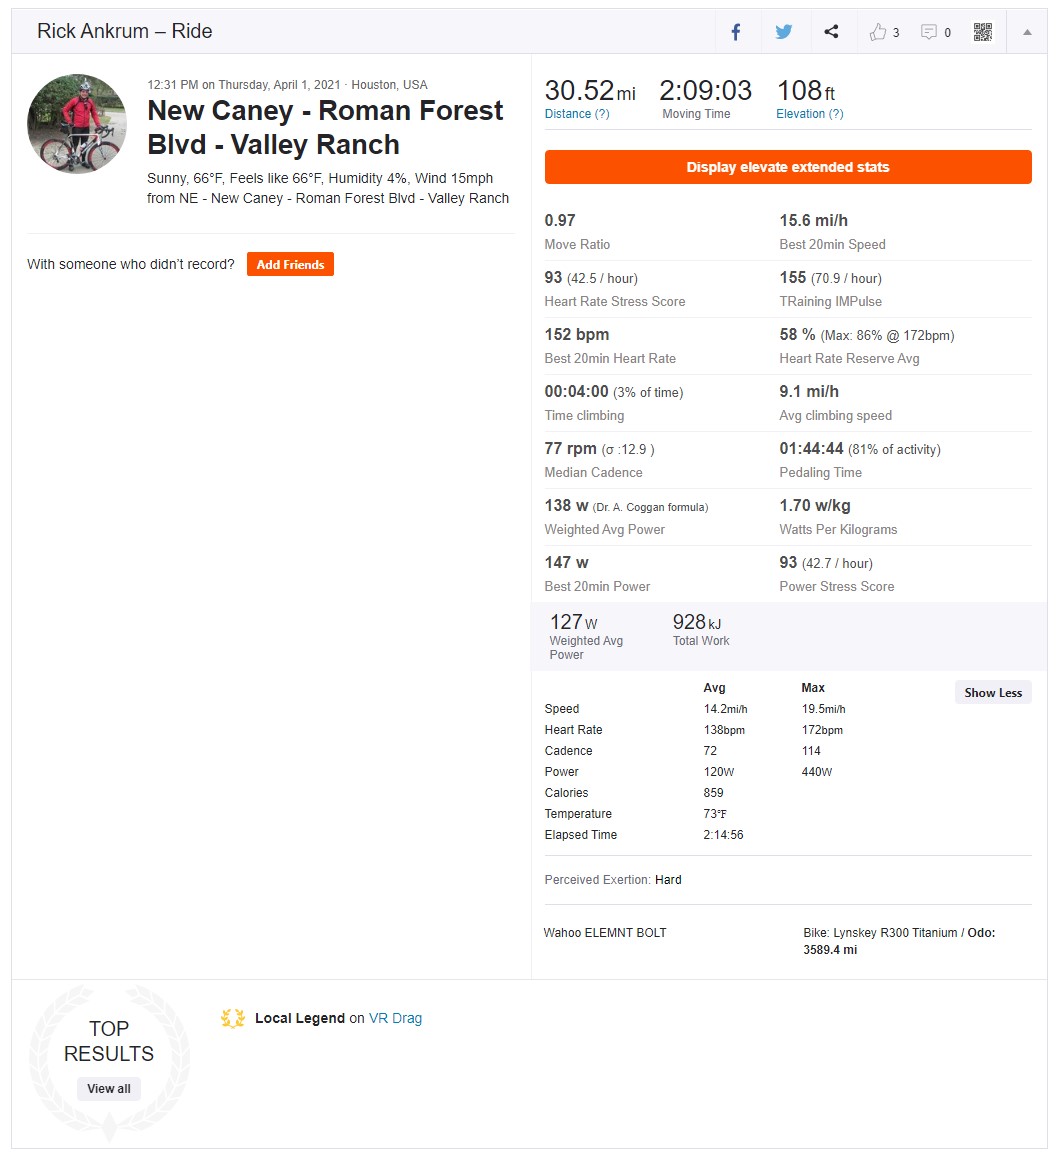Give kudos with thumbs-up icon
Screen dimensions: 1056x1157
[877, 32]
